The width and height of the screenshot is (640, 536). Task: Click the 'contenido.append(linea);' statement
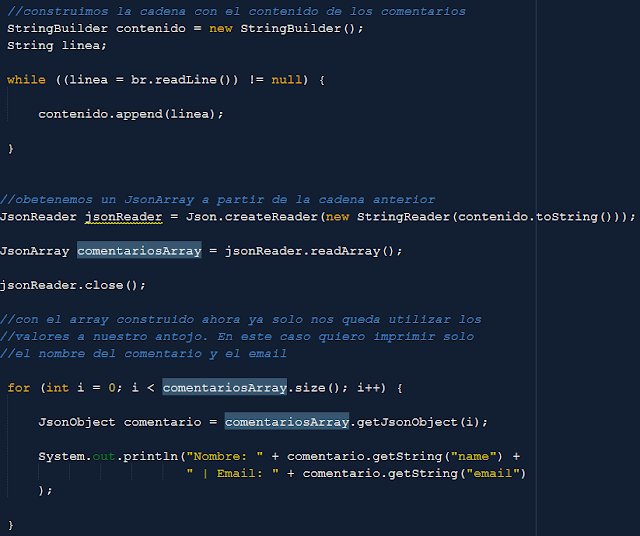[x=131, y=114]
